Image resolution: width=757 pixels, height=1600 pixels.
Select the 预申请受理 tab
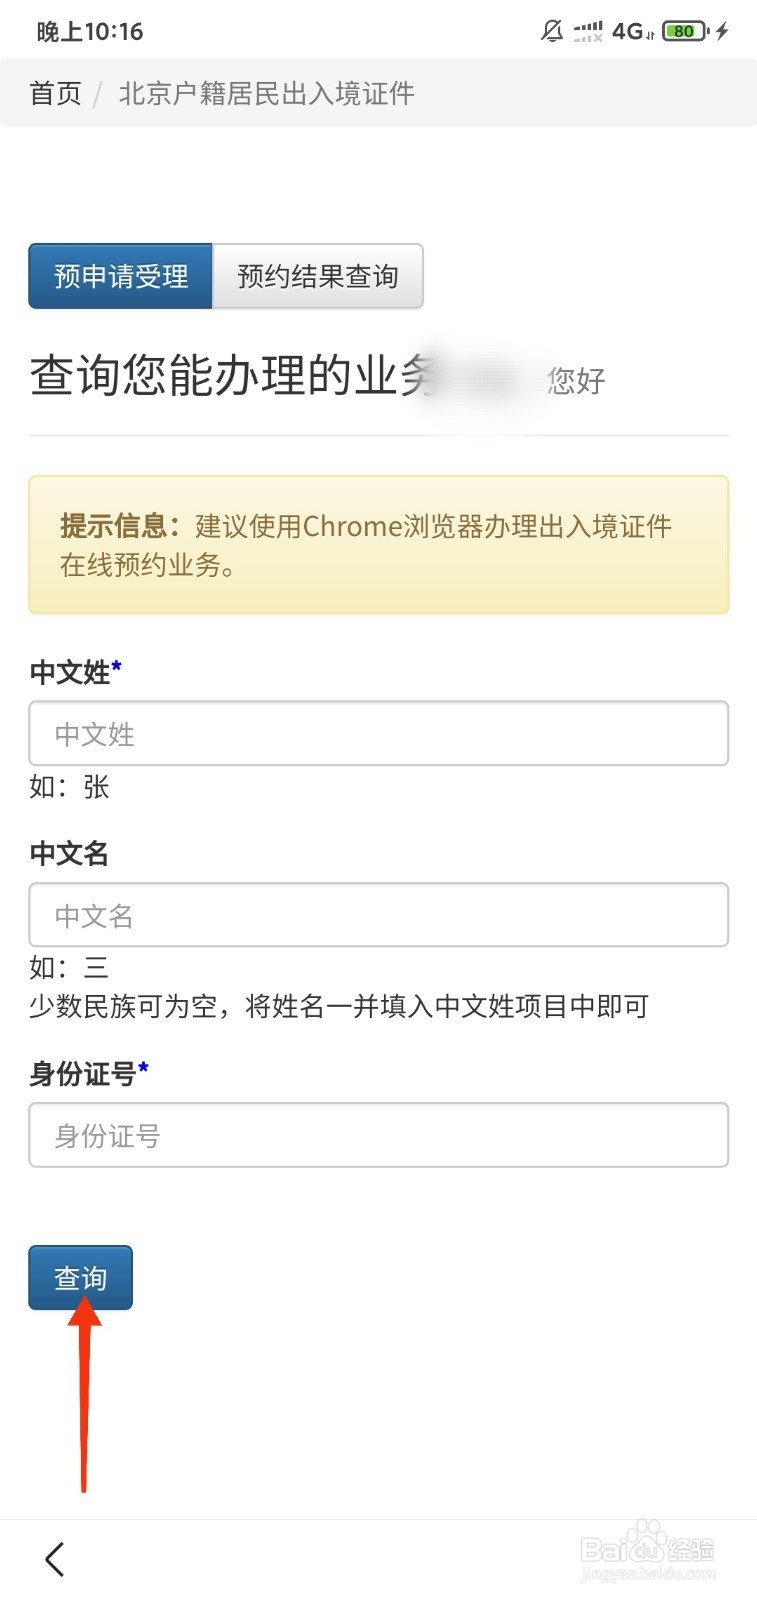[121, 276]
